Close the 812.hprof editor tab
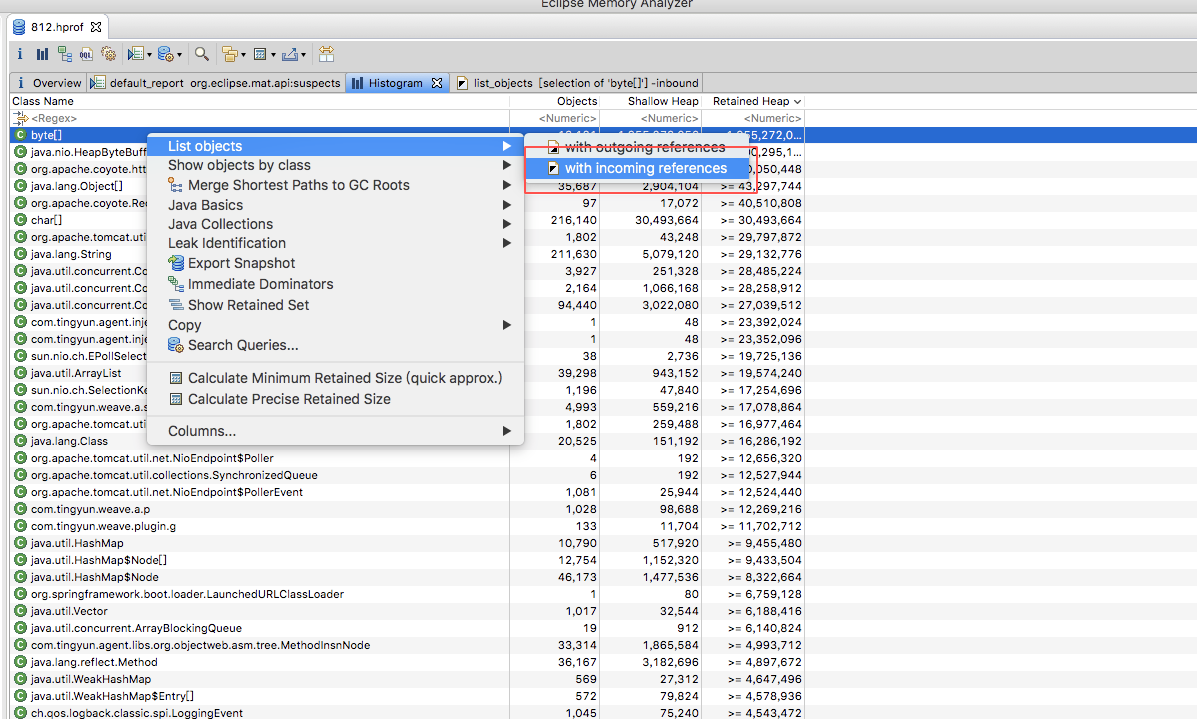Screen dimensions: 1197x719 [x=96, y=27]
